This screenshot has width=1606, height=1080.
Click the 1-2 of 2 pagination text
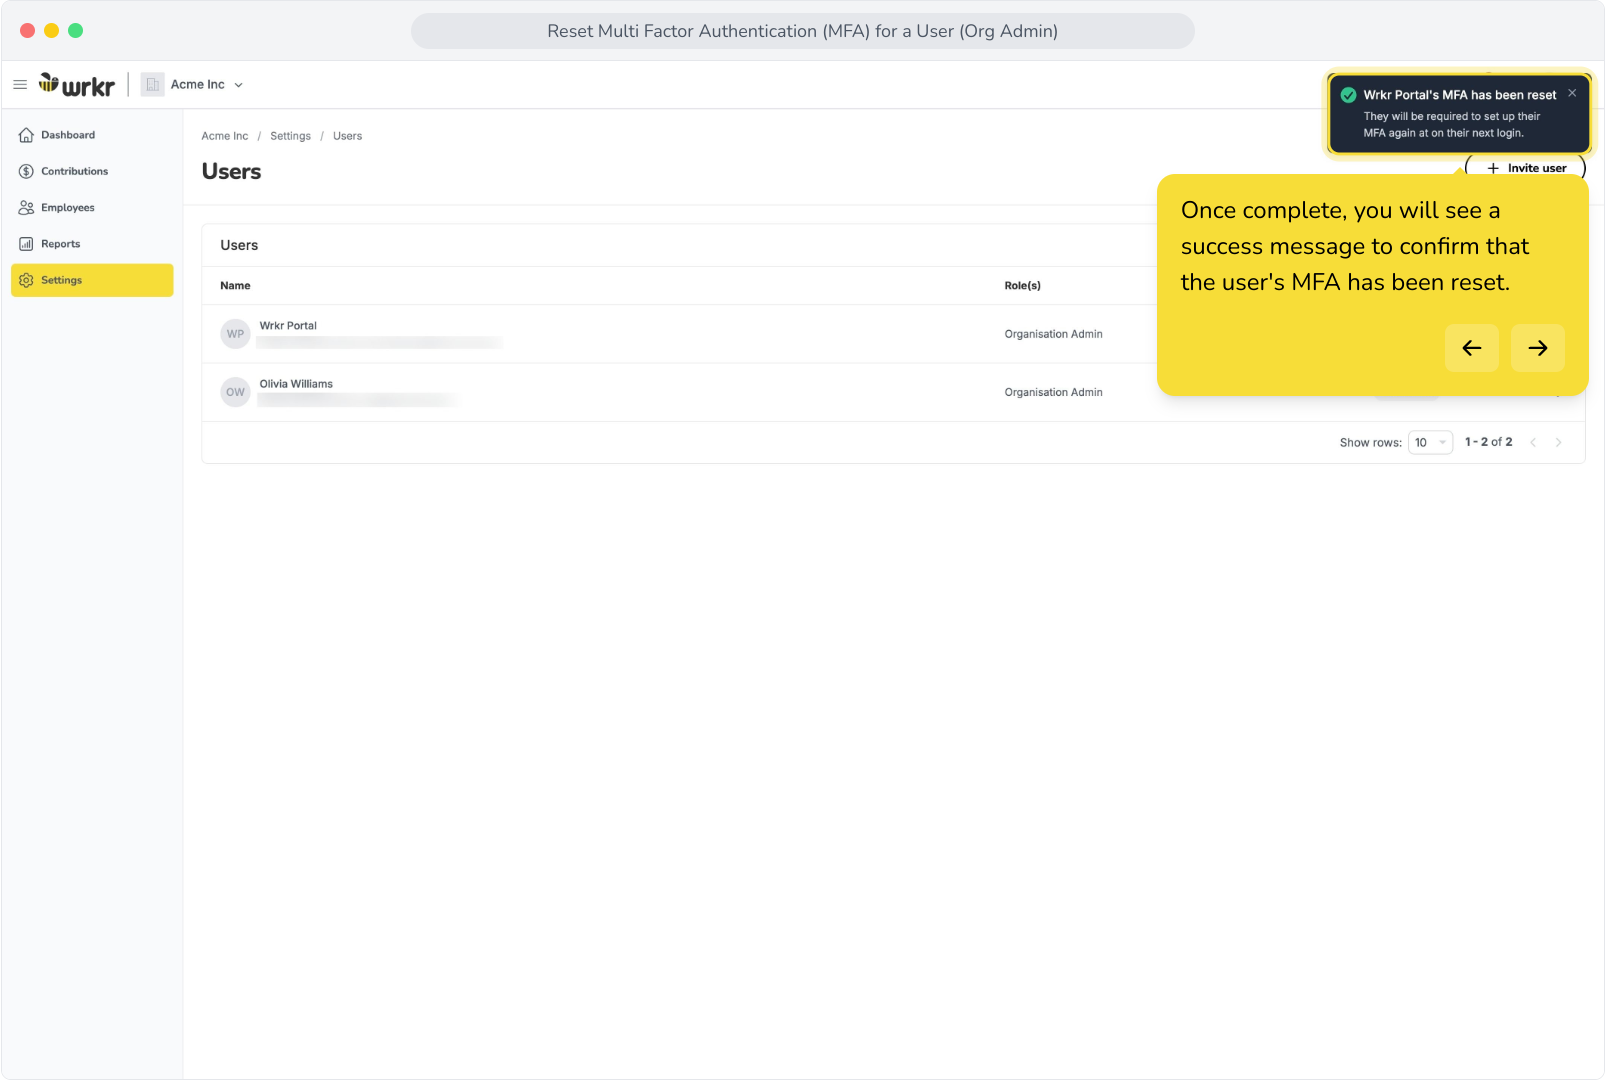[1488, 442]
